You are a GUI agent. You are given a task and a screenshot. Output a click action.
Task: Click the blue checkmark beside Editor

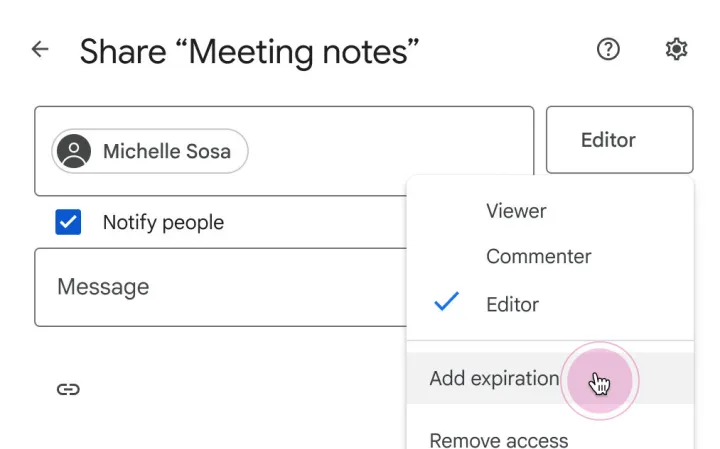[x=446, y=303]
